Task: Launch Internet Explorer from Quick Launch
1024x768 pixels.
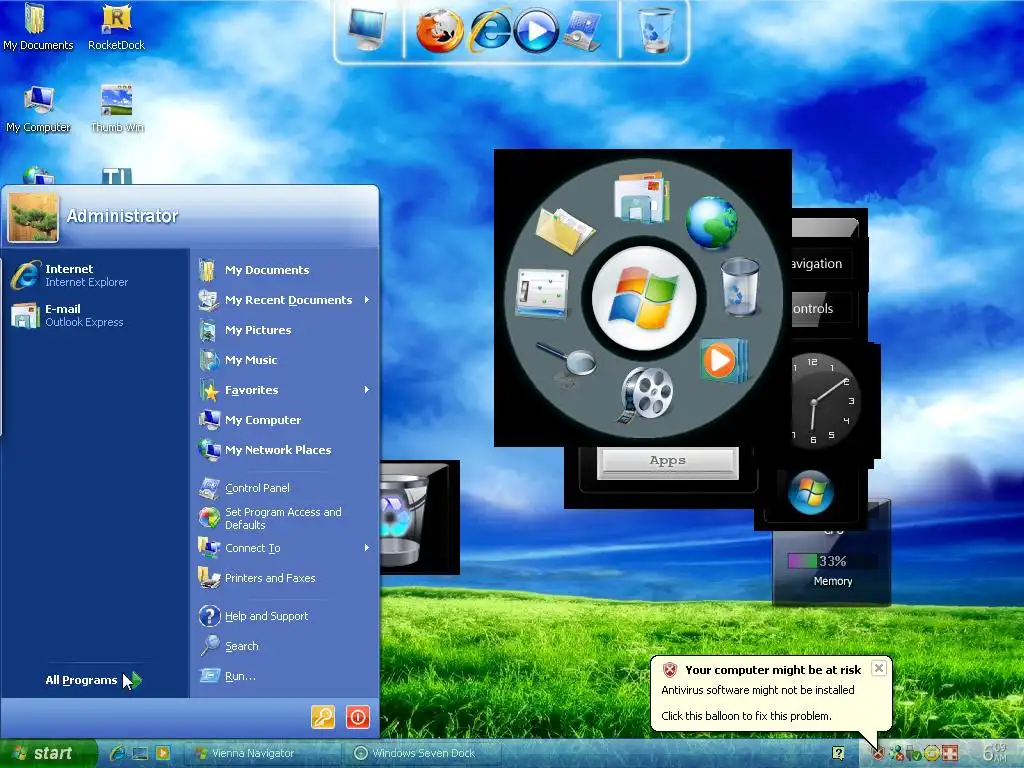Action: click(117, 753)
